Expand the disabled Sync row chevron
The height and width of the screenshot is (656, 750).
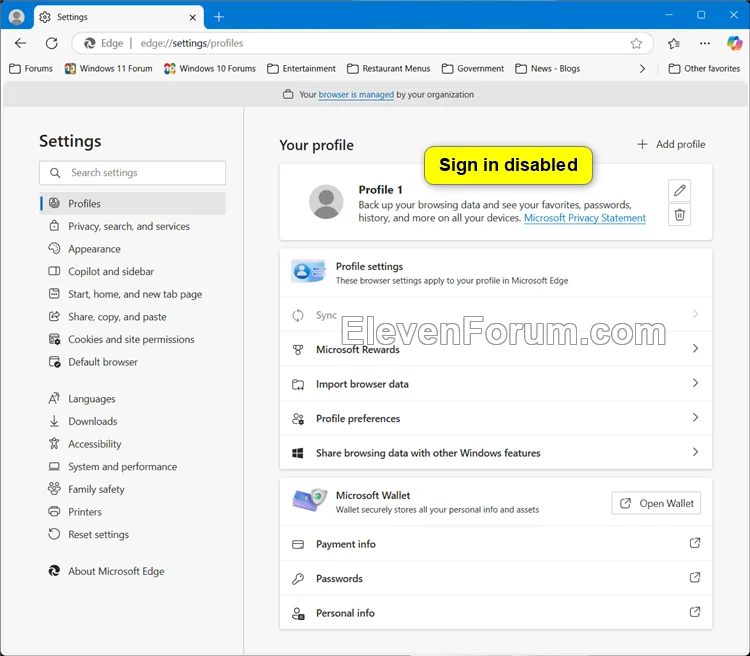(x=695, y=314)
